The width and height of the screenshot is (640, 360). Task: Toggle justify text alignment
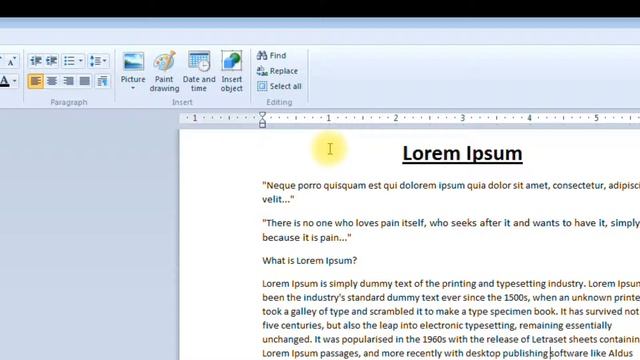click(x=84, y=81)
